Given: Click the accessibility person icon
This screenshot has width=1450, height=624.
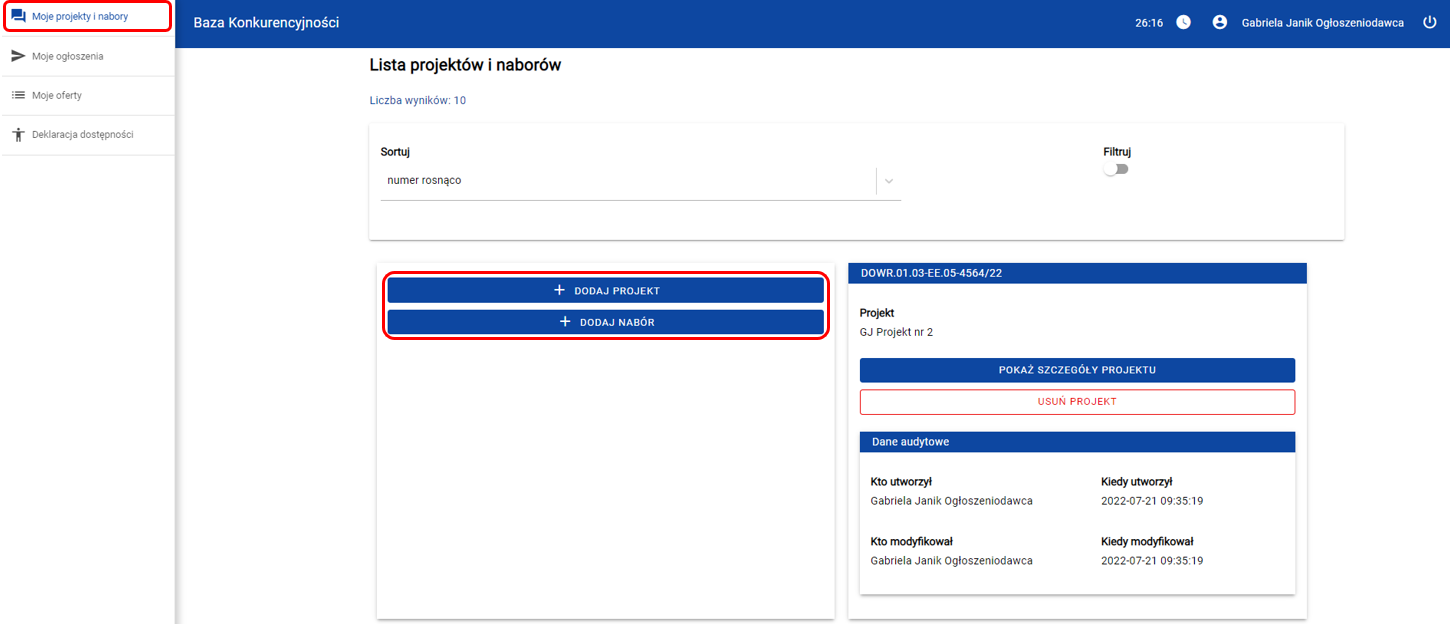Looking at the screenshot, I should (x=18, y=135).
